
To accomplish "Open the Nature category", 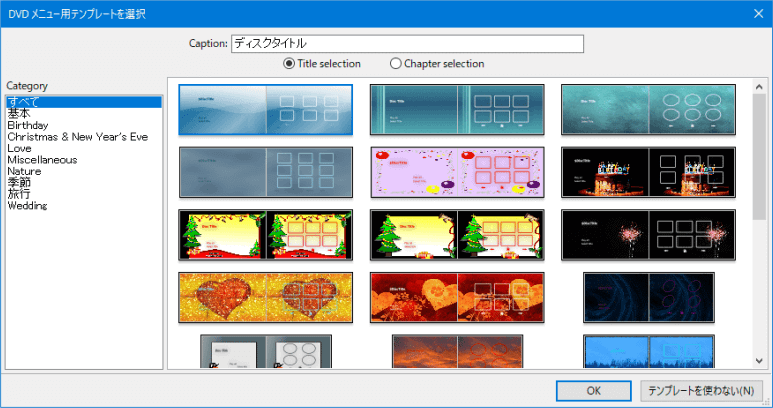I will tap(24, 171).
